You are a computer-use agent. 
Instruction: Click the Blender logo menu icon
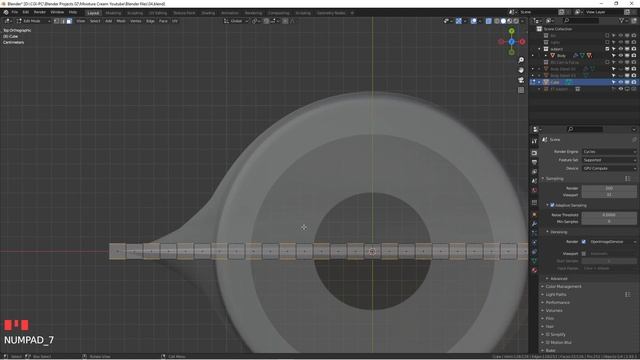click(x=6, y=12)
